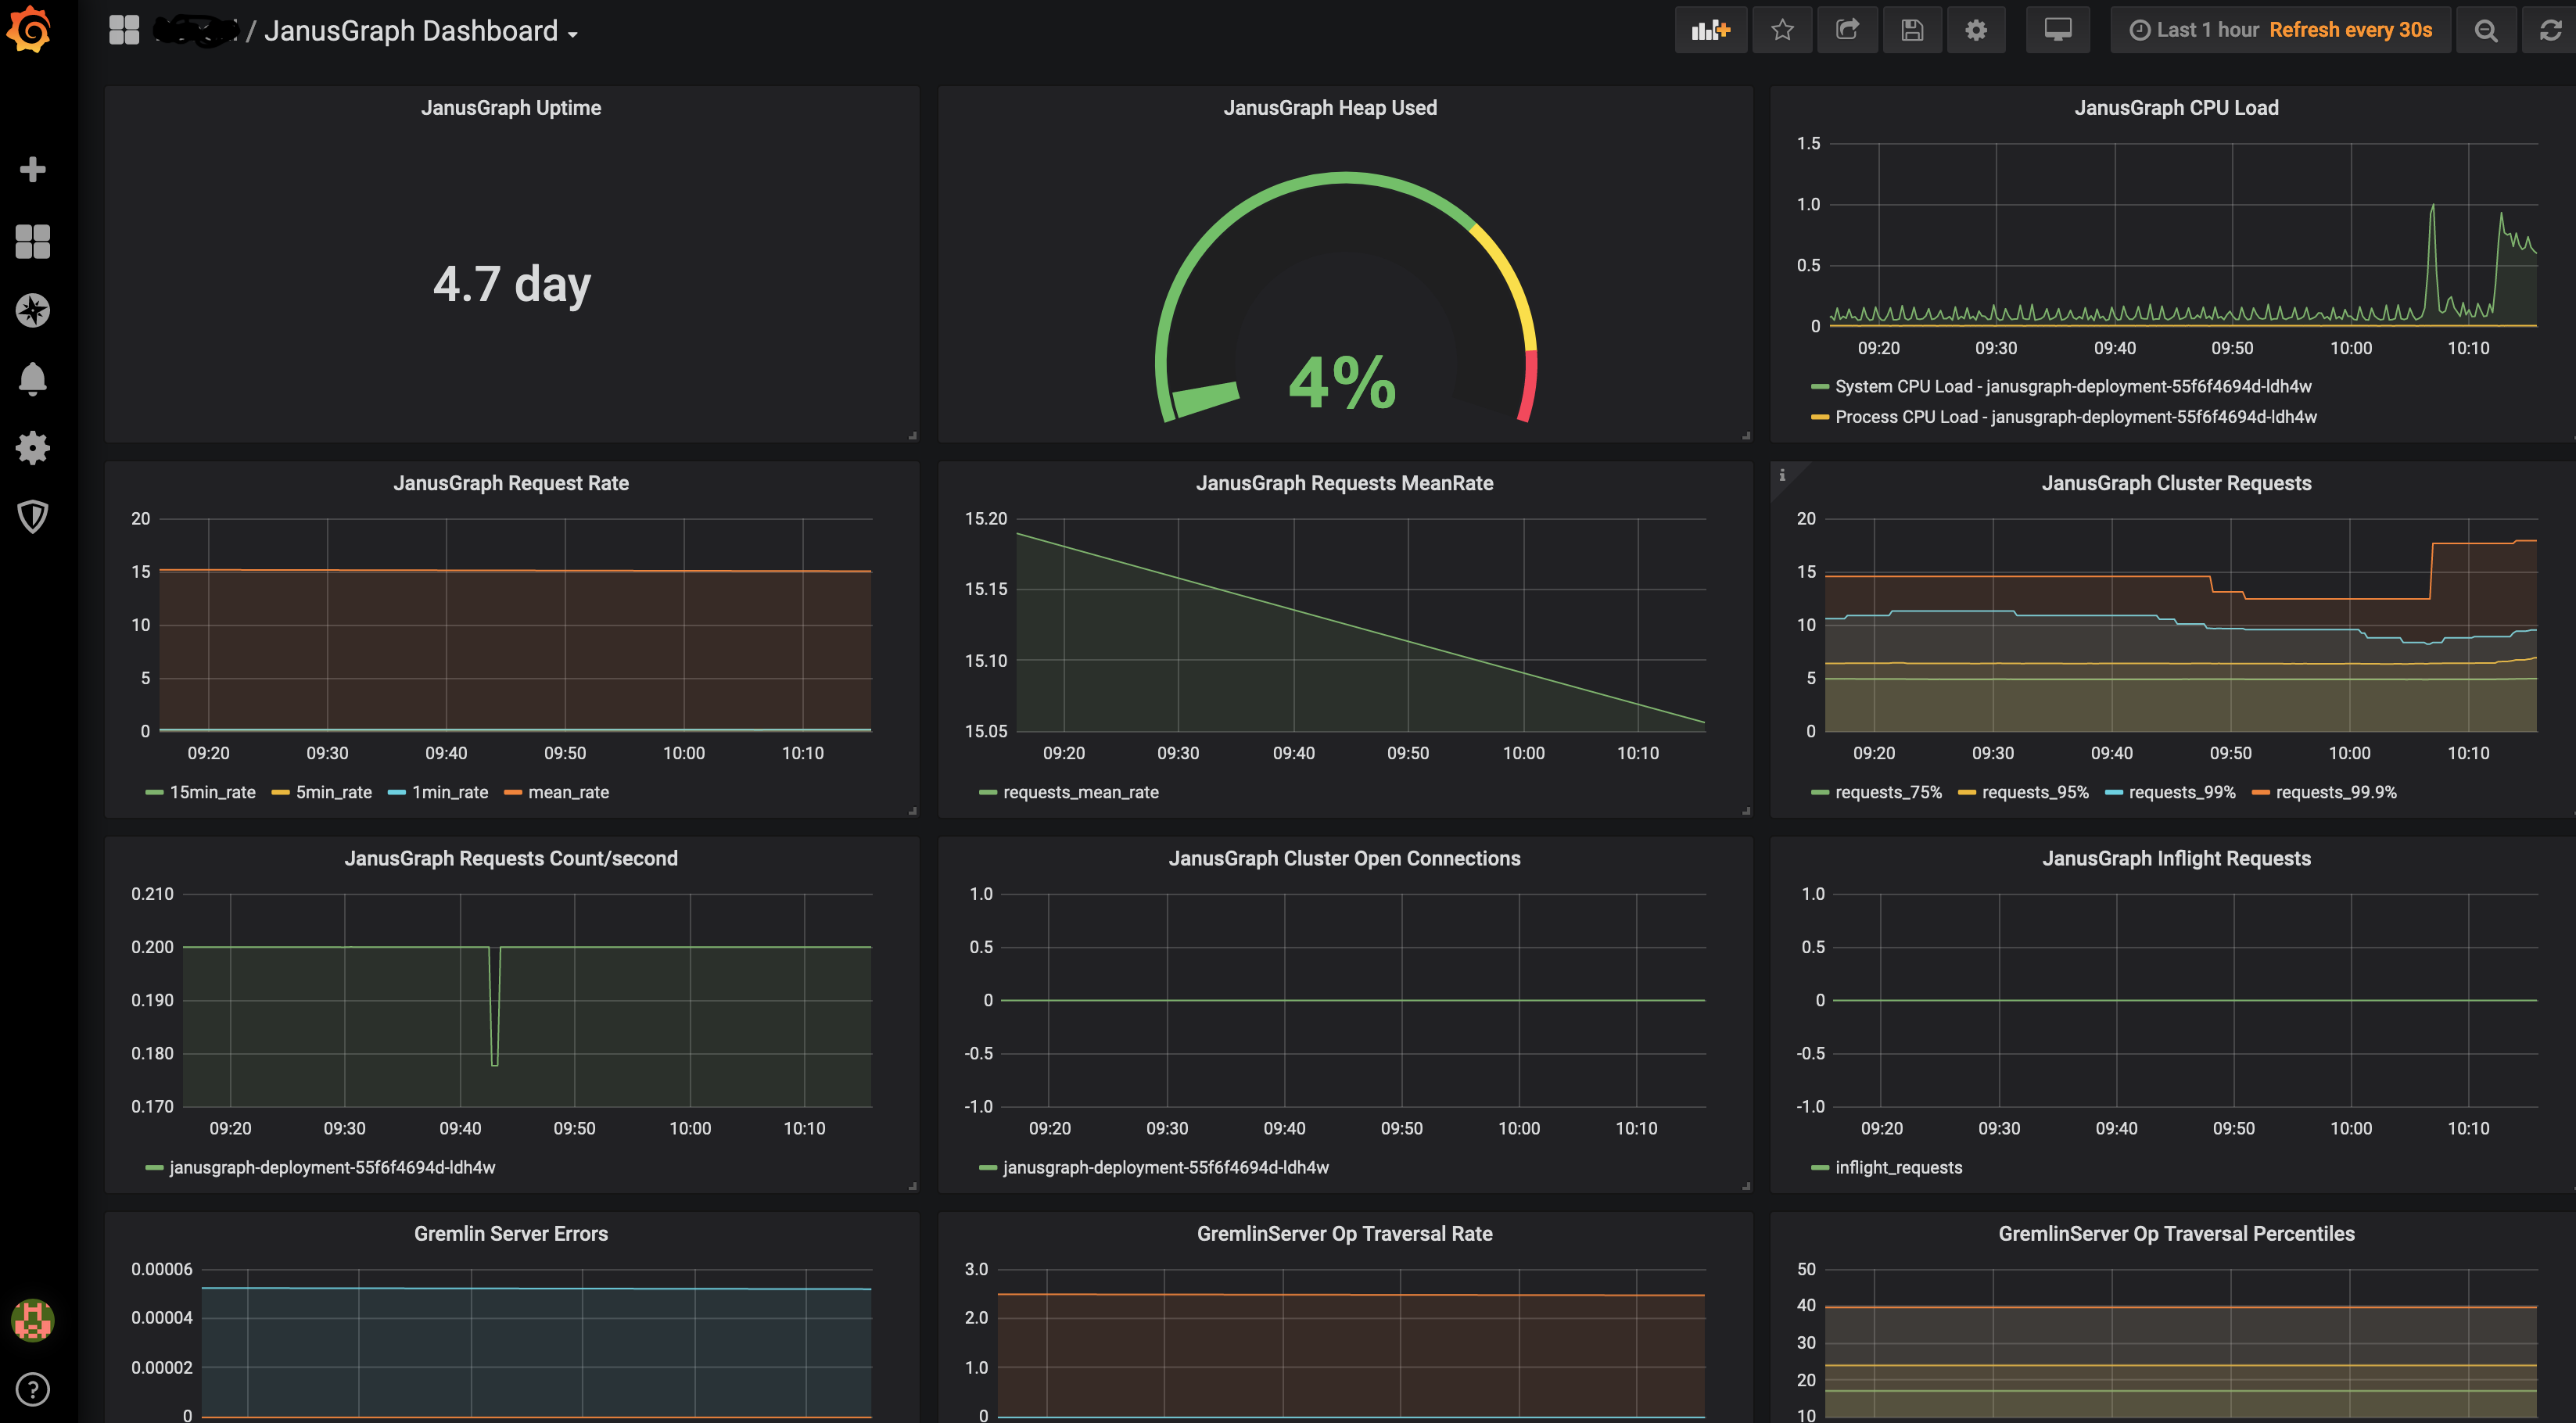
Task: Click the info icon on Cluster Requests panel
Action: pos(1782,475)
